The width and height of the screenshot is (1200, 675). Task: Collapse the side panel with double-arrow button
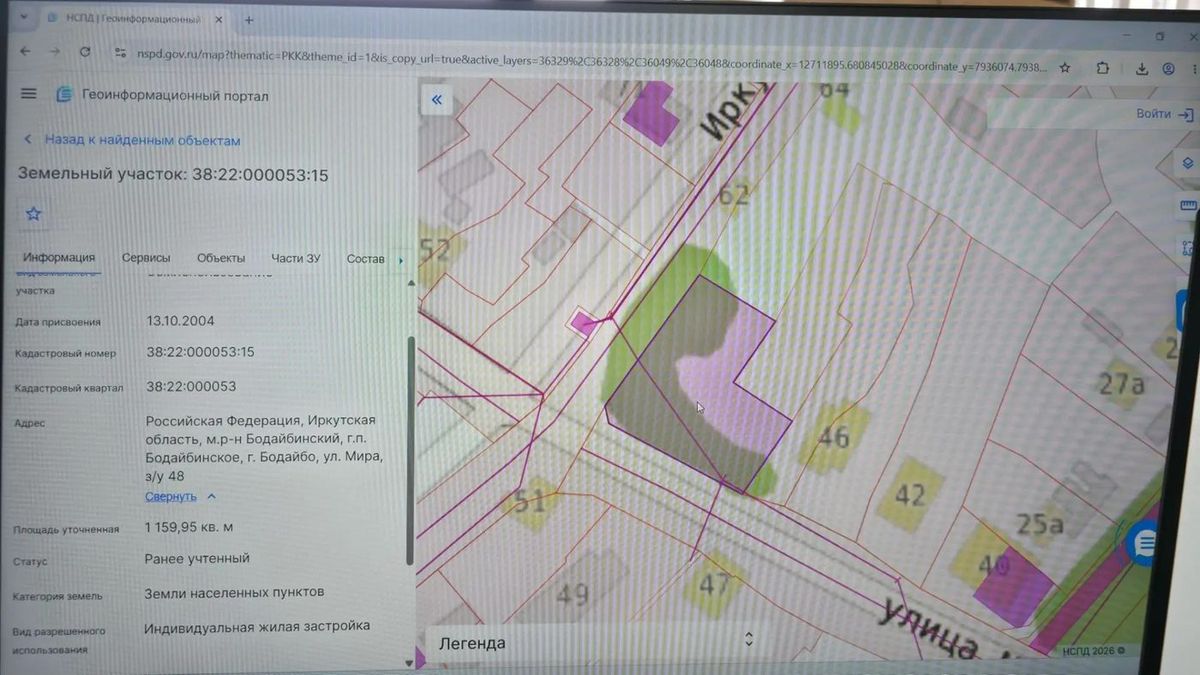[437, 99]
